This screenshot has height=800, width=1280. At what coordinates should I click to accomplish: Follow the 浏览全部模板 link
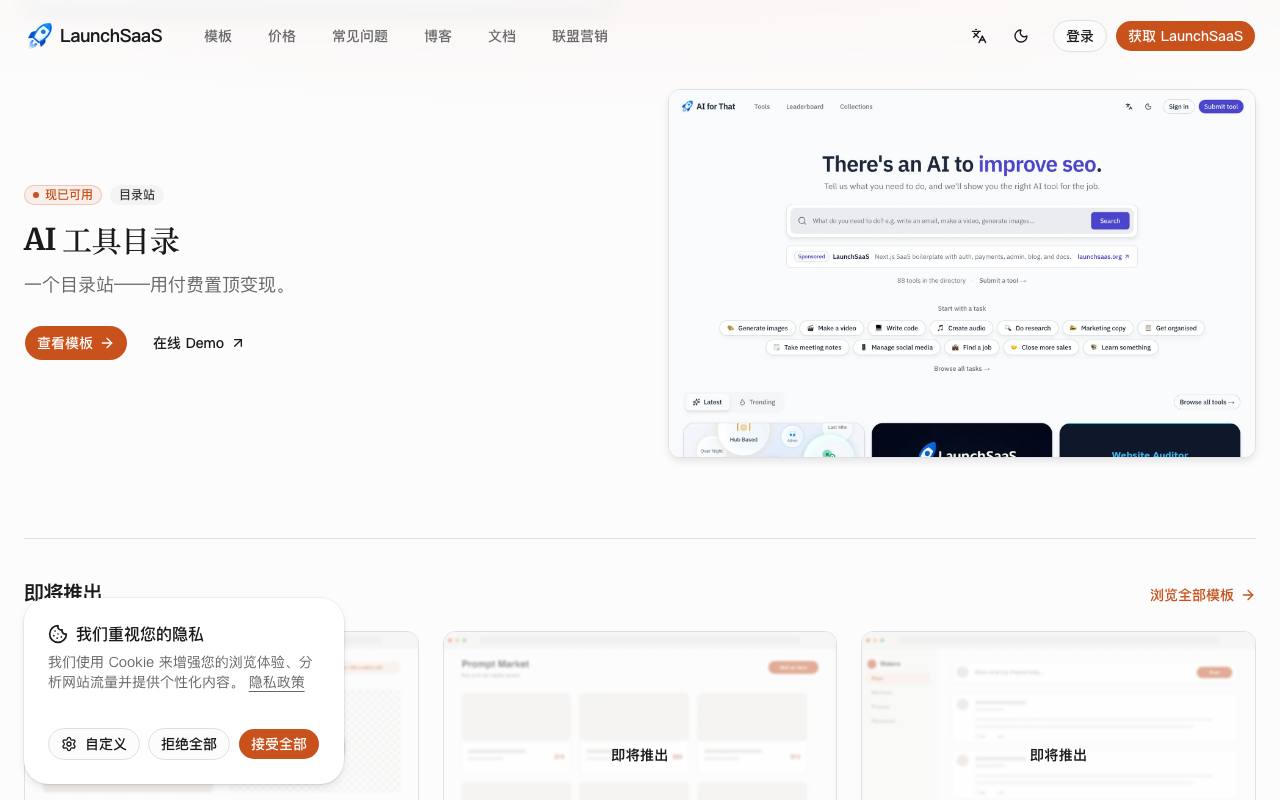[1202, 595]
